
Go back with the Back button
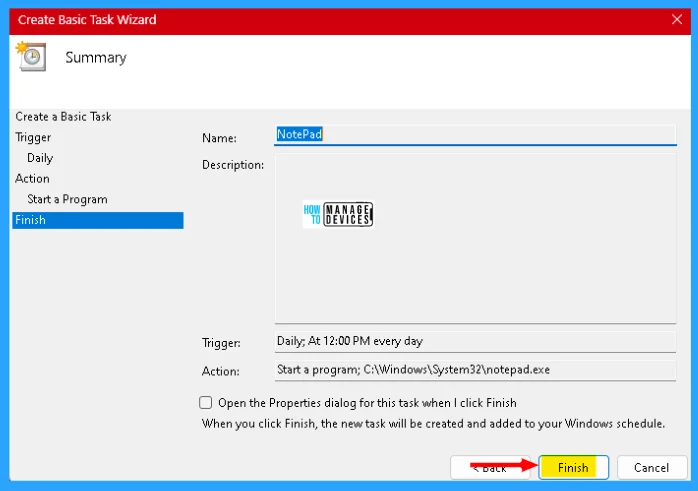point(490,467)
